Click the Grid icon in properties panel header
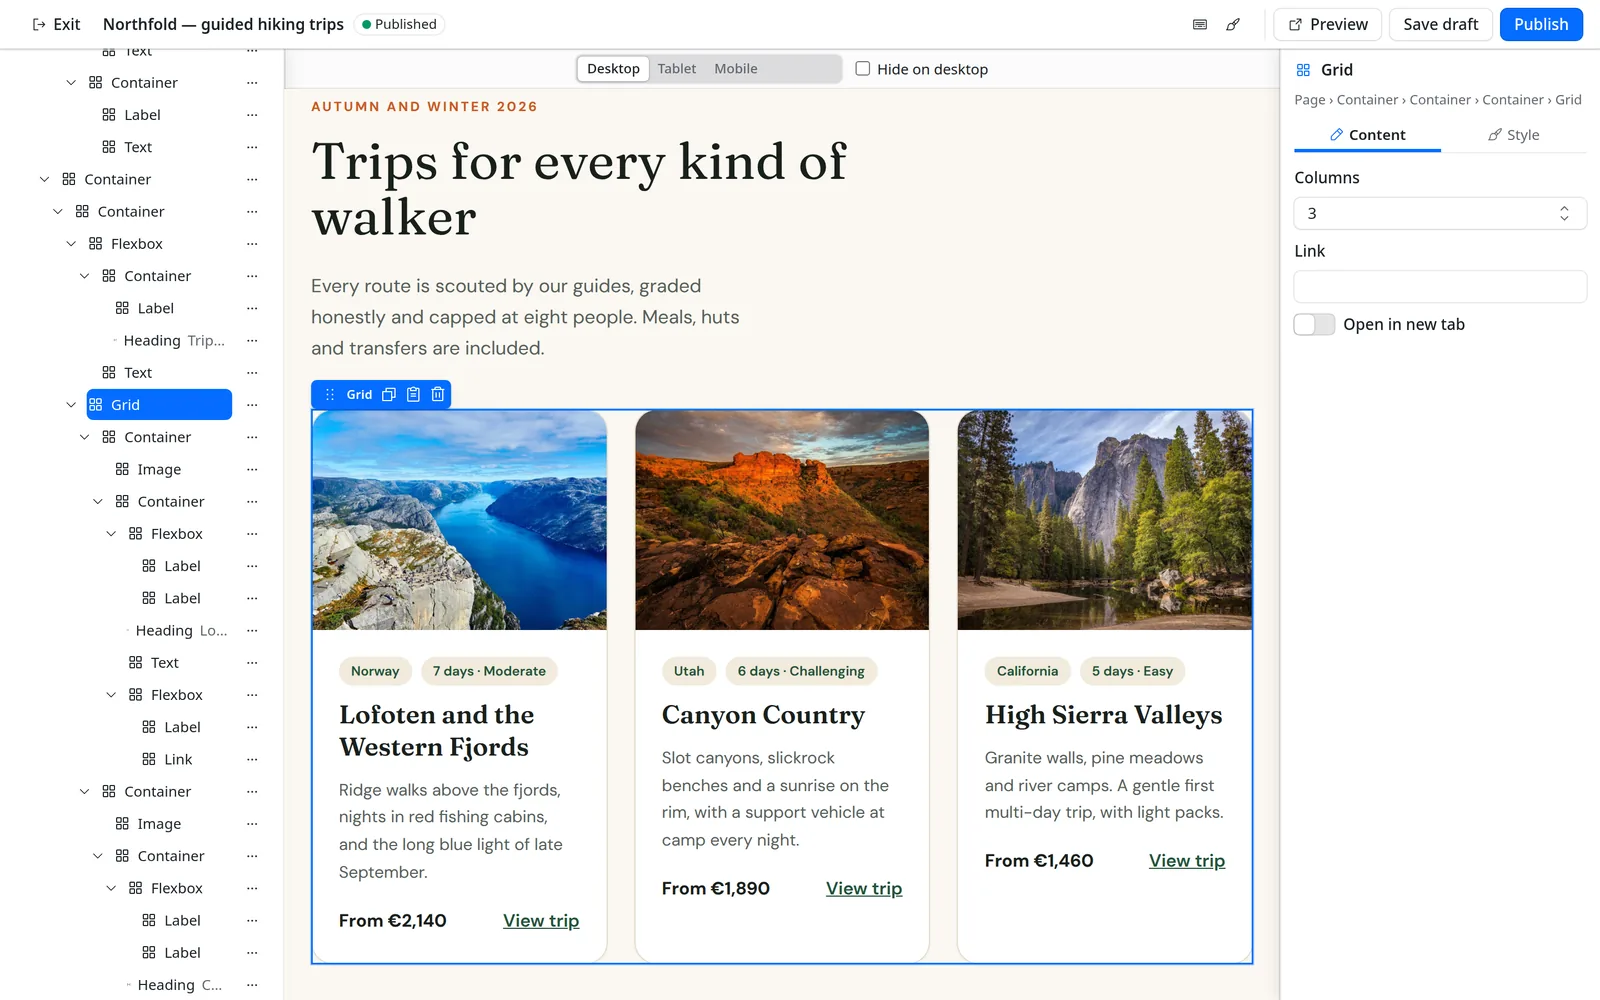Screen dimensions: 1600x1000 [x=1303, y=70]
